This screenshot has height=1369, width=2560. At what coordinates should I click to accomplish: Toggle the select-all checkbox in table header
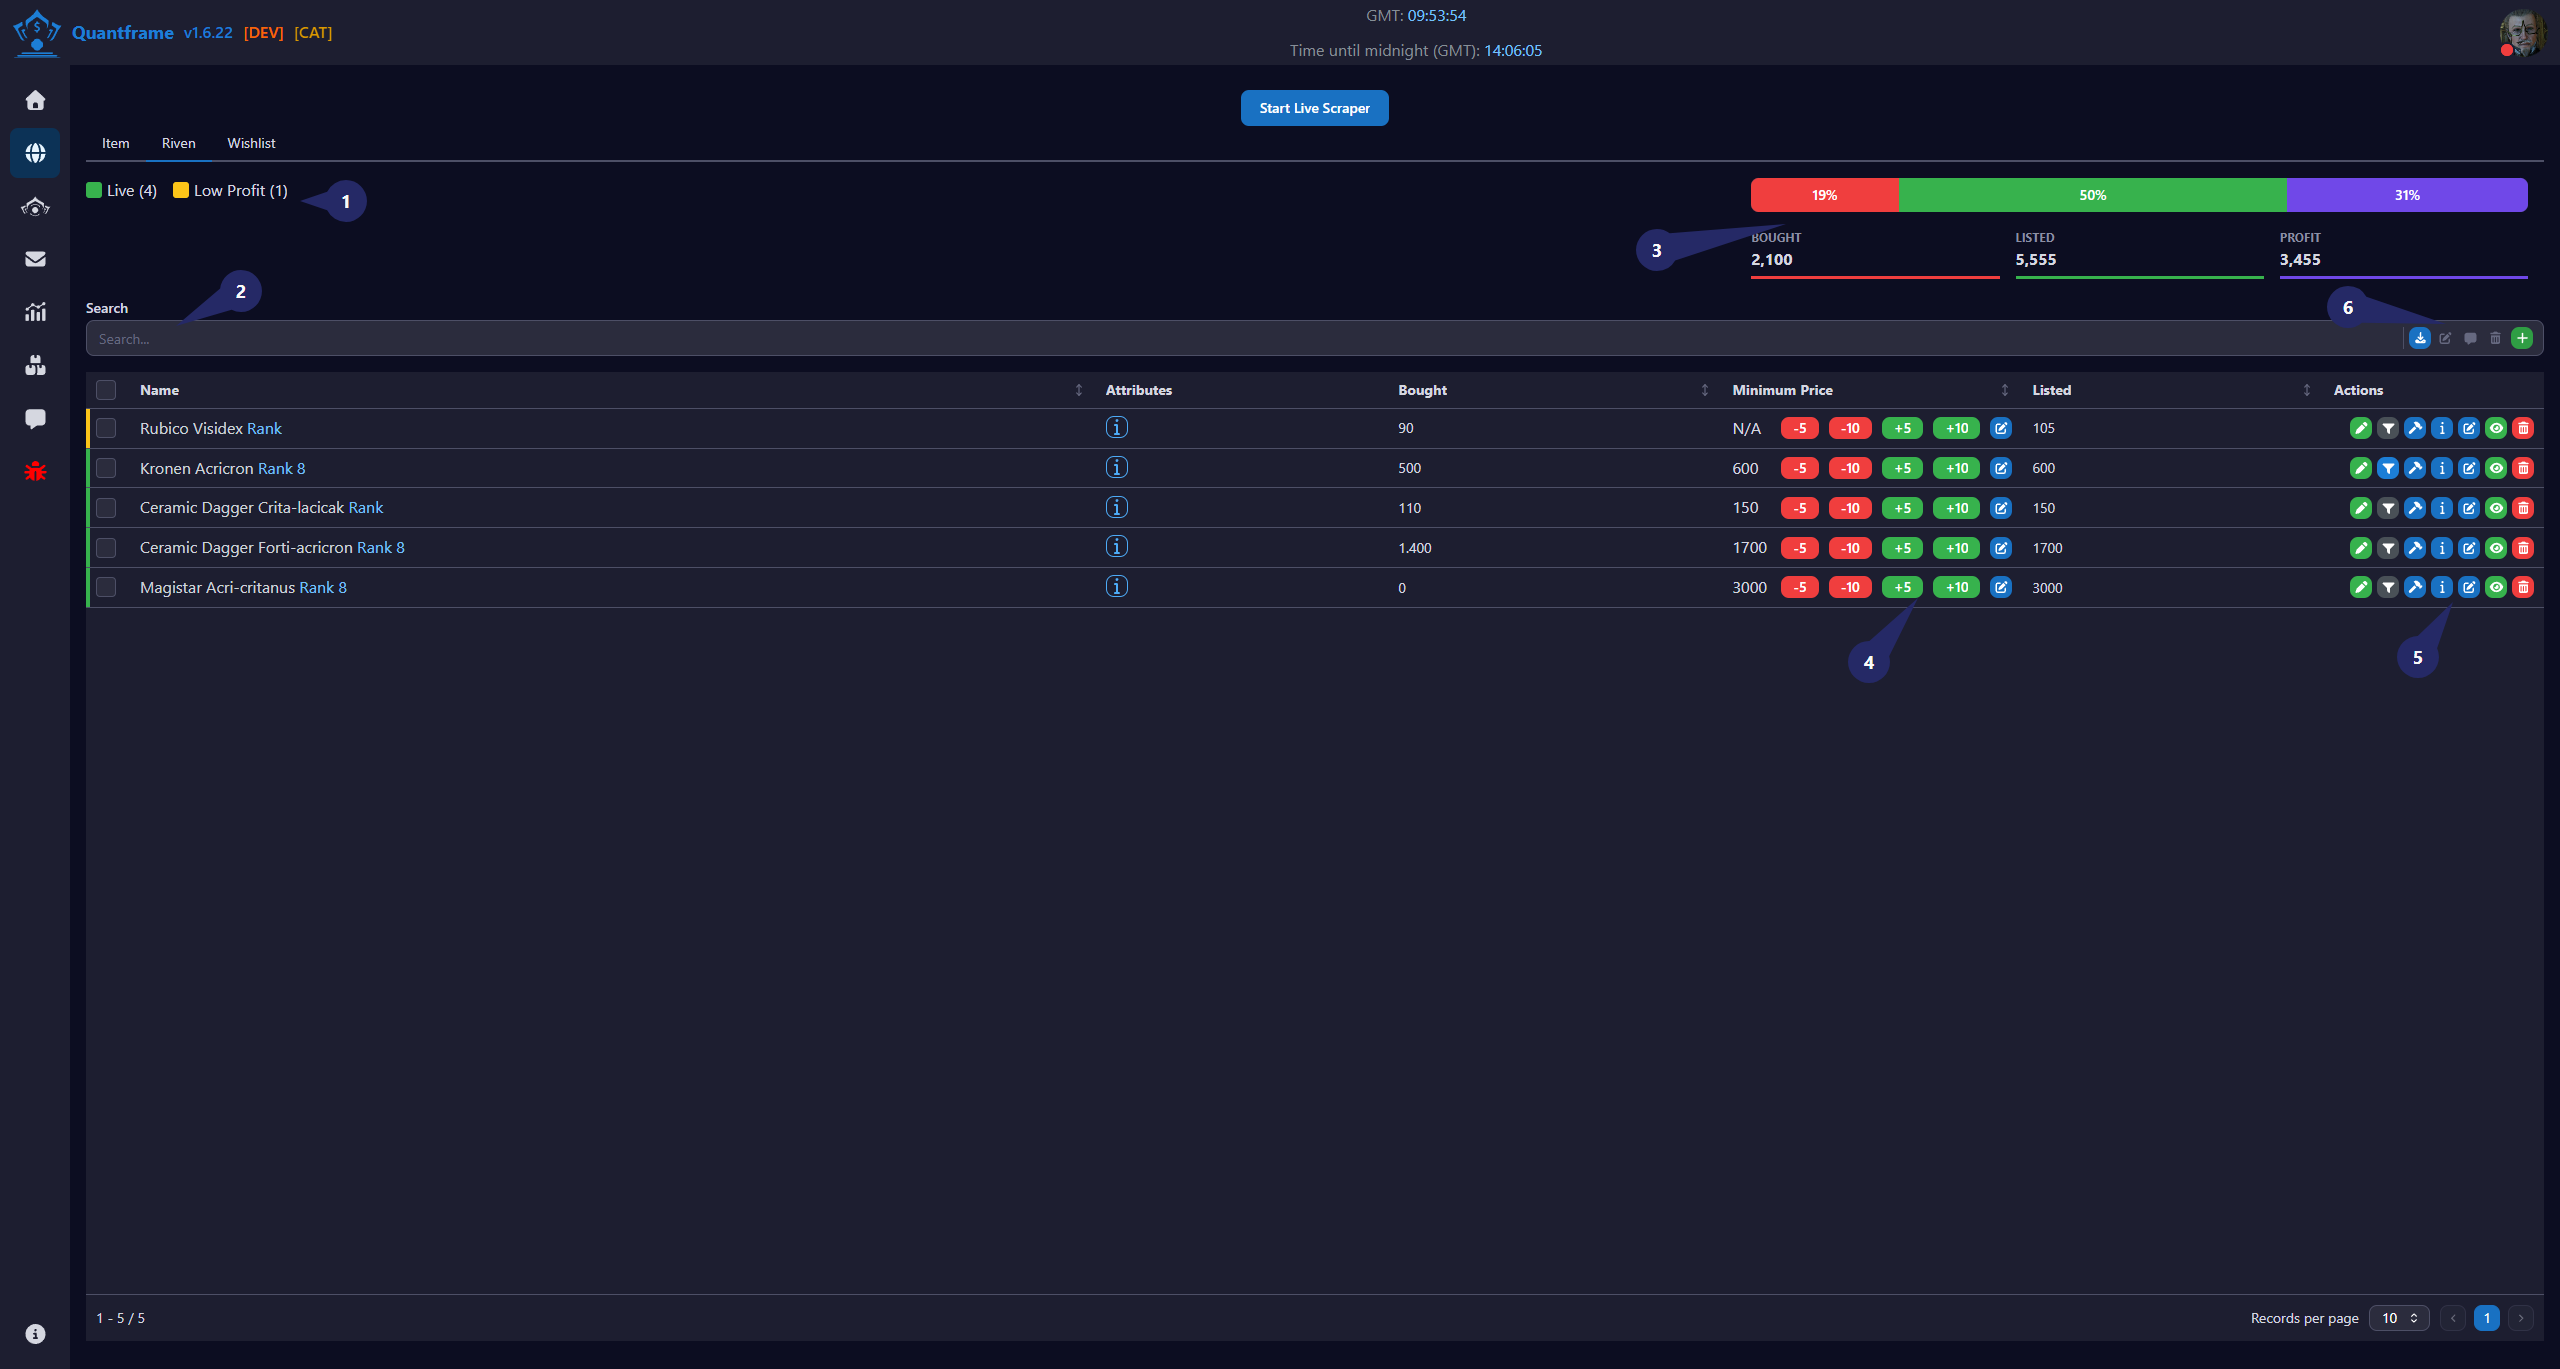pos(106,390)
